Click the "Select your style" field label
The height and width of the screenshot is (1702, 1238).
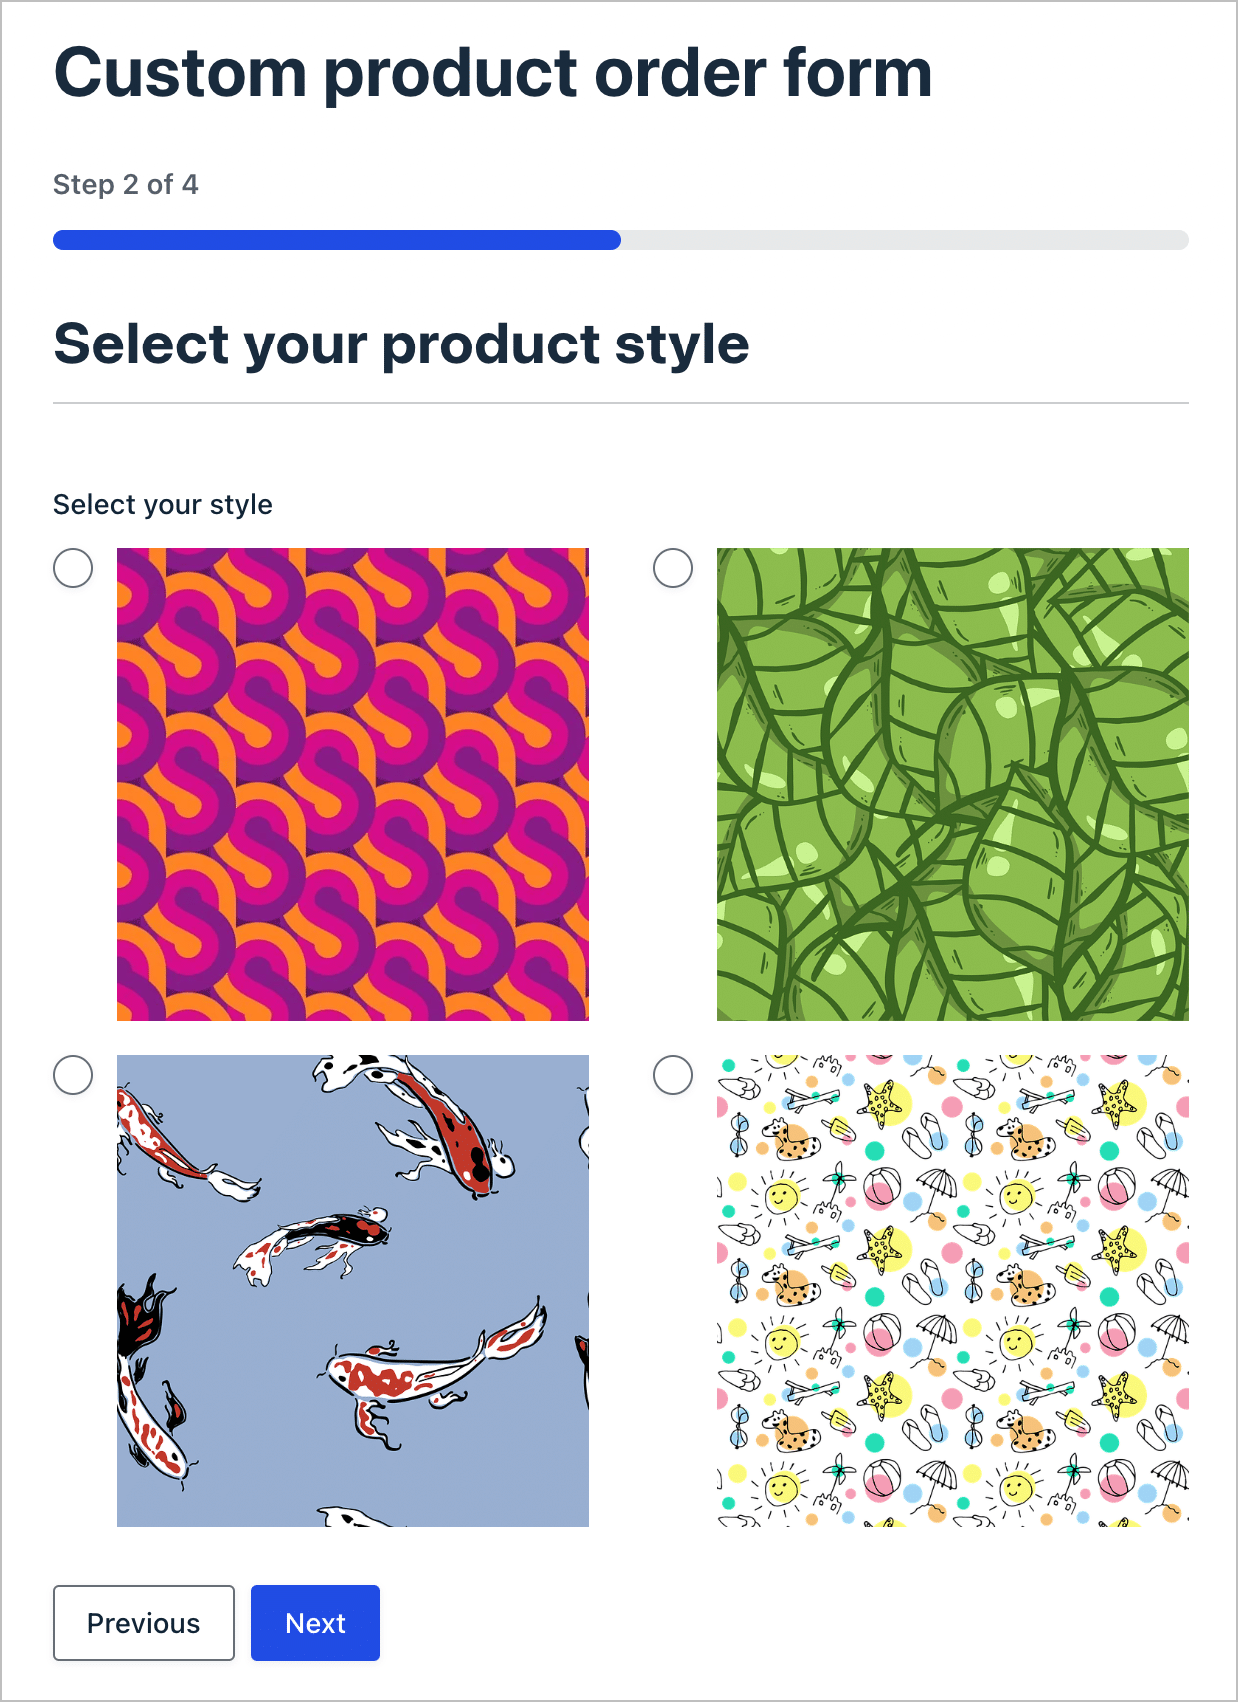coord(163,505)
